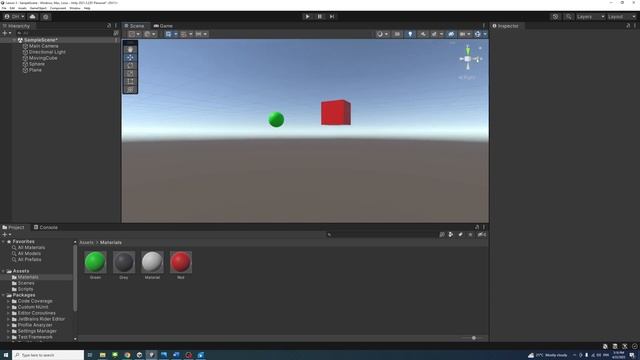This screenshot has width=640, height=360.
Task: Click the Step frame button
Action: 332,17
